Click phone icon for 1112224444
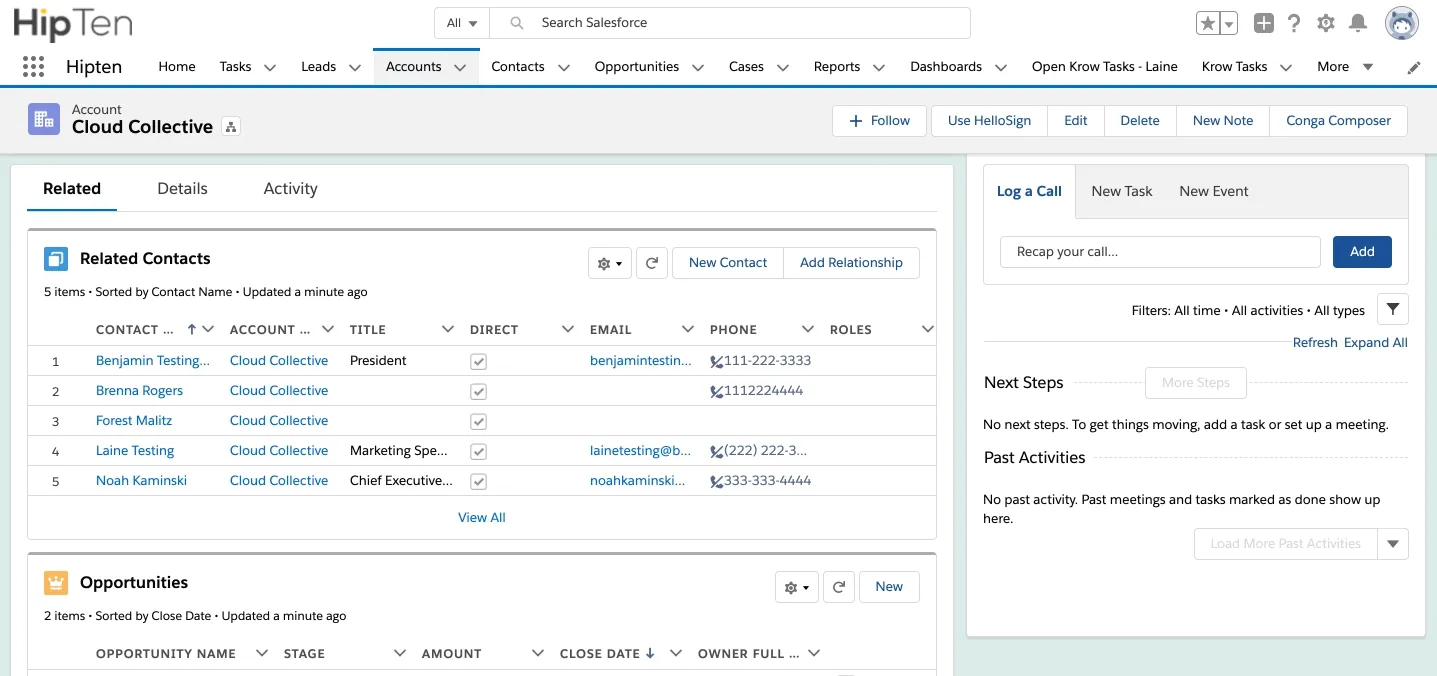Viewport: 1437px width, 676px height. pos(716,391)
